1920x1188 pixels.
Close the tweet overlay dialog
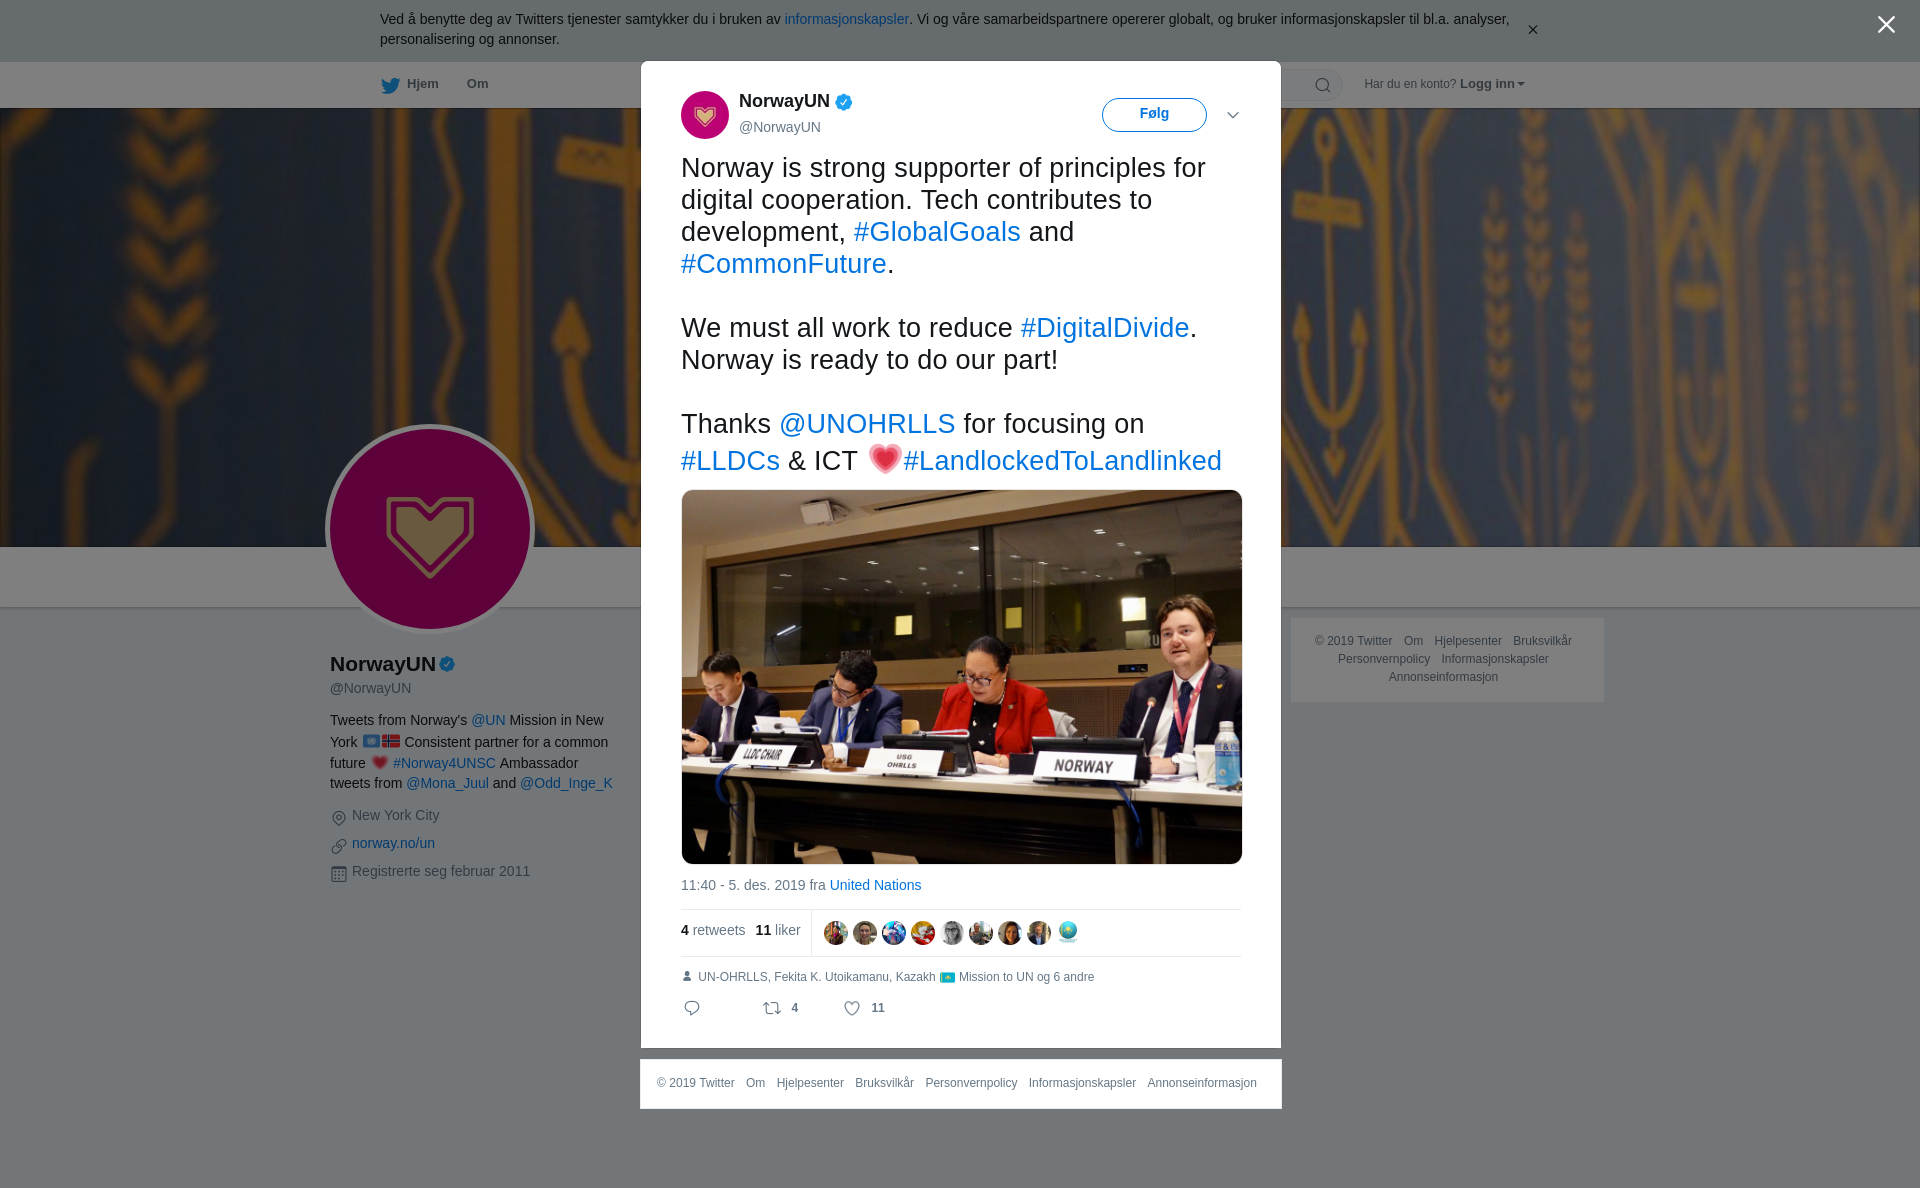click(1886, 25)
